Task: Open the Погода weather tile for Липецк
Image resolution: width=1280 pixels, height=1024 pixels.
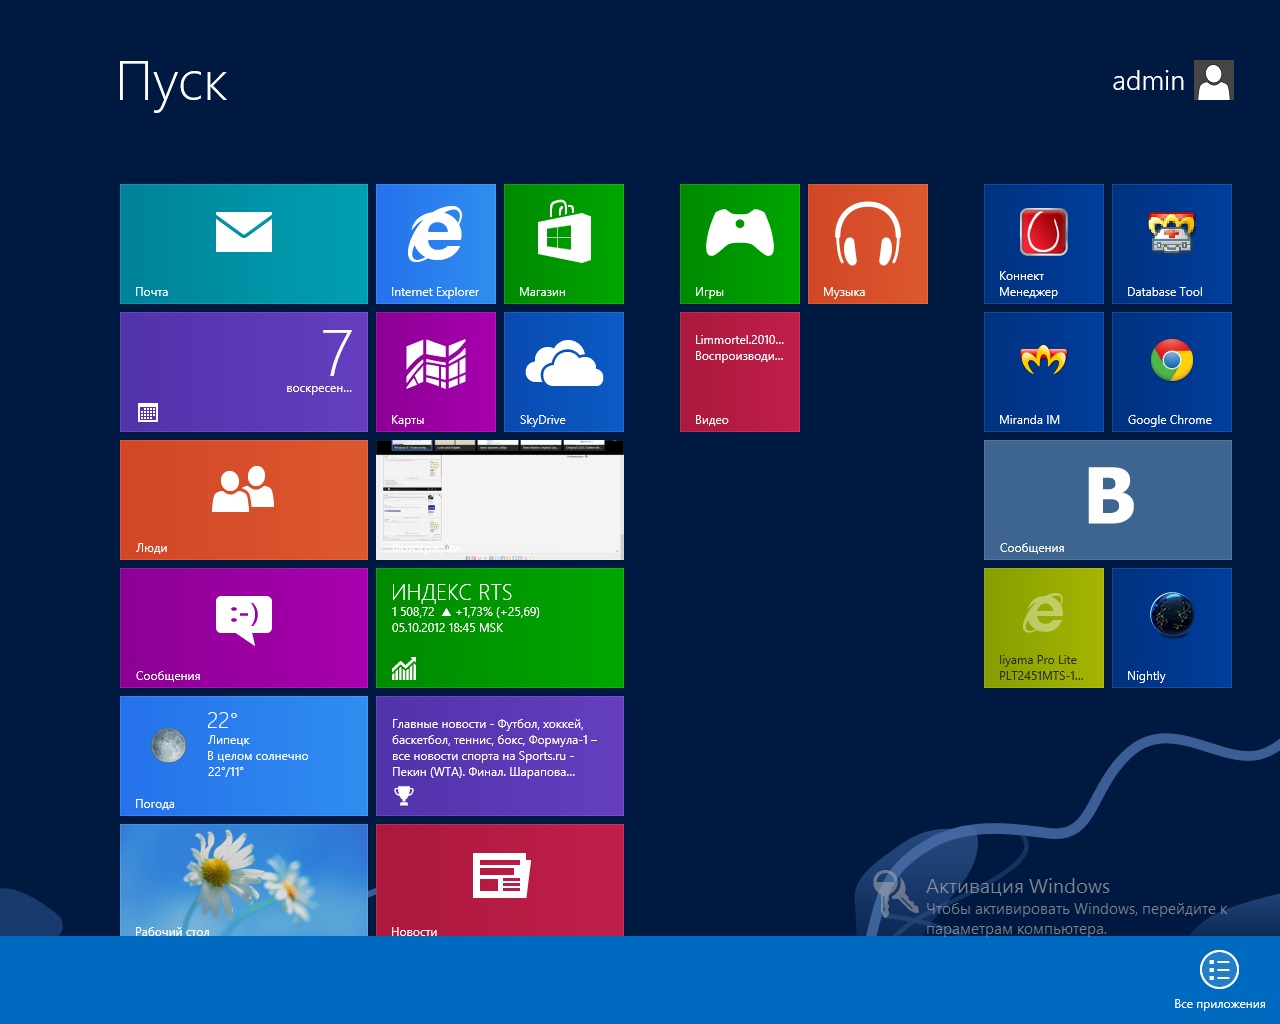Action: coord(244,755)
